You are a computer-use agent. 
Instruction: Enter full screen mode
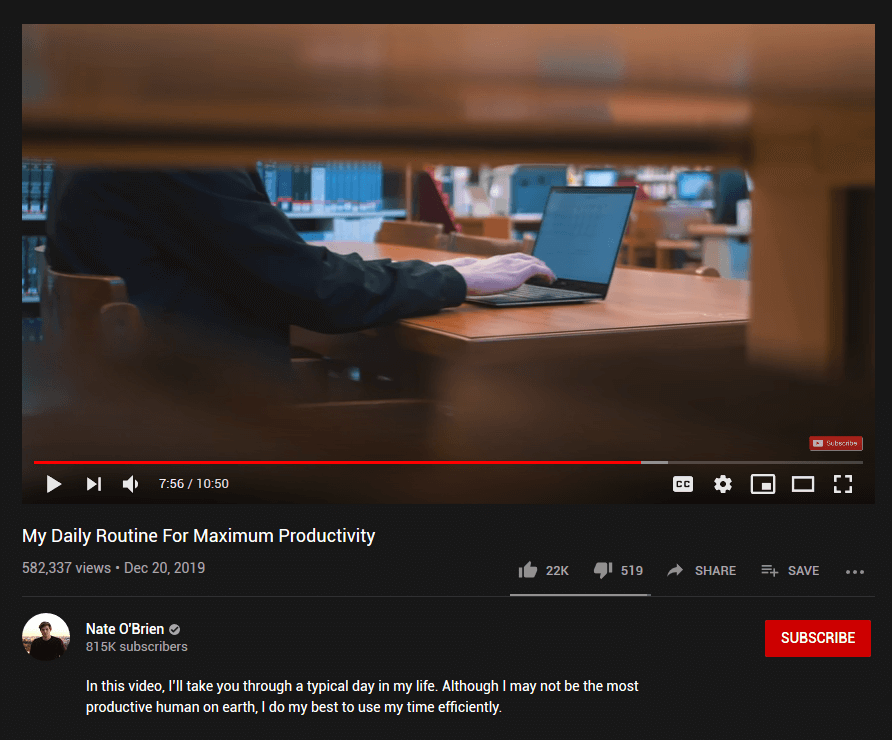coord(843,484)
